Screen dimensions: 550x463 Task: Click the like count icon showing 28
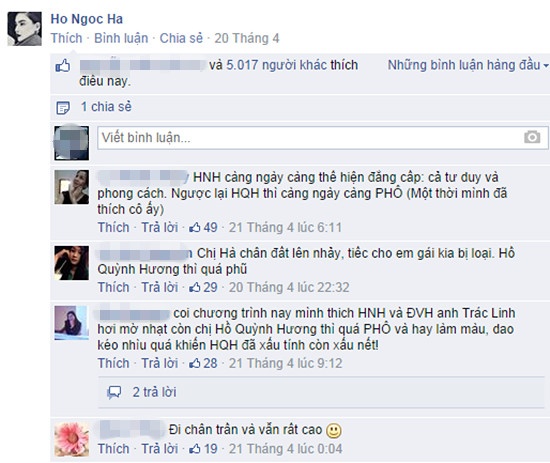pyautogui.click(x=195, y=363)
